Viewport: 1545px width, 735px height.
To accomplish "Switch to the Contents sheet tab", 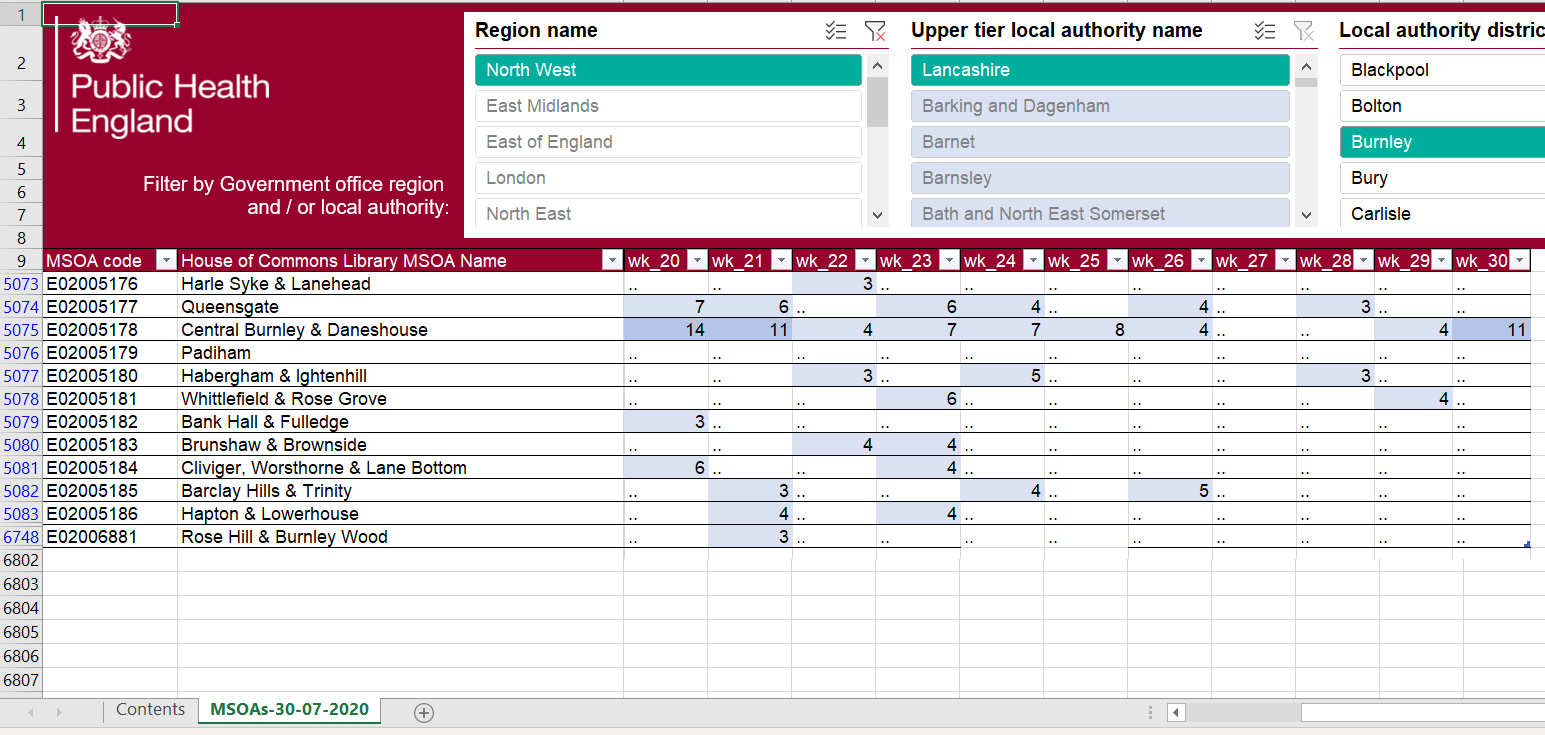I will pyautogui.click(x=150, y=710).
